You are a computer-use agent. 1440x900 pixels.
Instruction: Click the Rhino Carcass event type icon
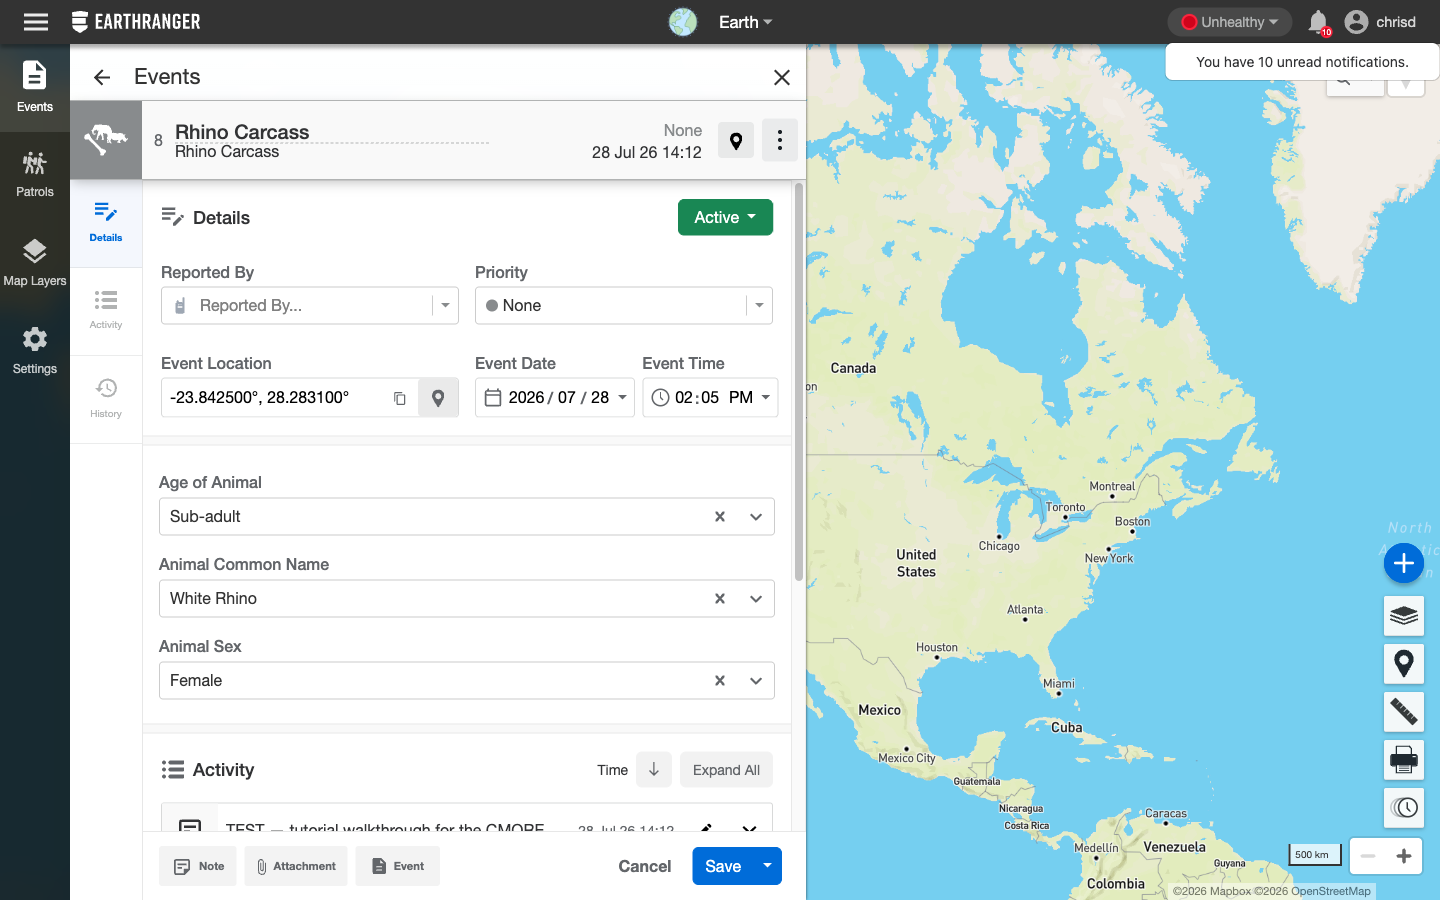pos(106,140)
